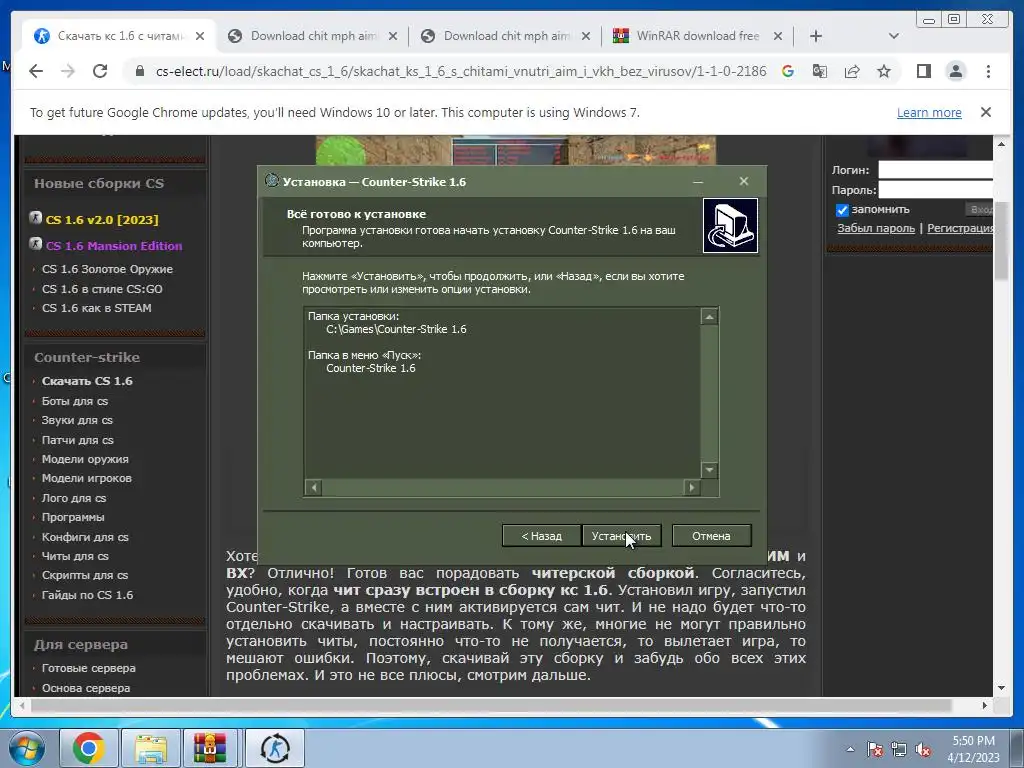Screen dimensions: 1024x768
Task: Open Боты для cs link
Action: 74,401
